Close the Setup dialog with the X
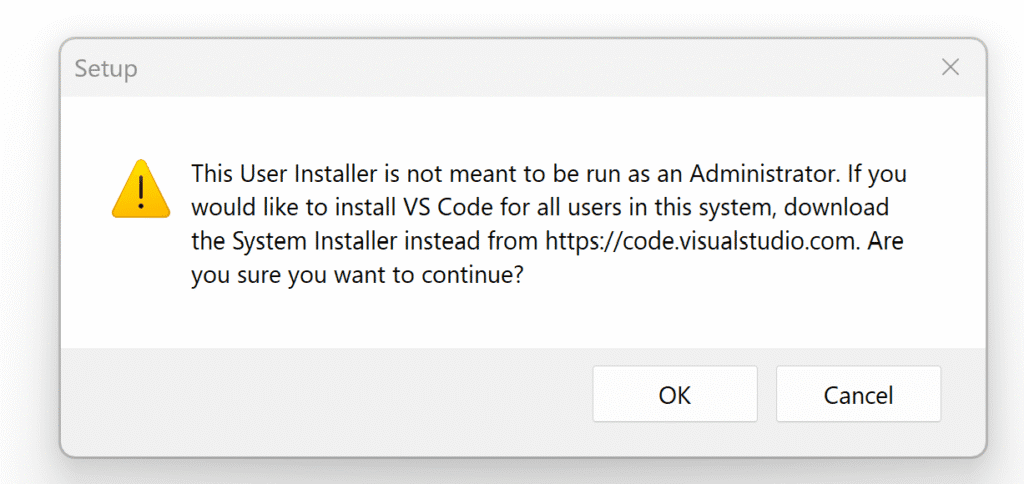The width and height of the screenshot is (1024, 484). pyautogui.click(x=950, y=67)
